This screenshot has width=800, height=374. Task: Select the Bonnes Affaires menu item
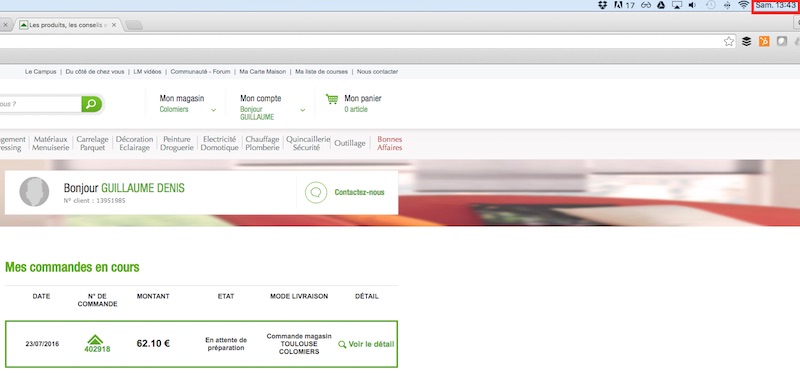pyautogui.click(x=390, y=143)
